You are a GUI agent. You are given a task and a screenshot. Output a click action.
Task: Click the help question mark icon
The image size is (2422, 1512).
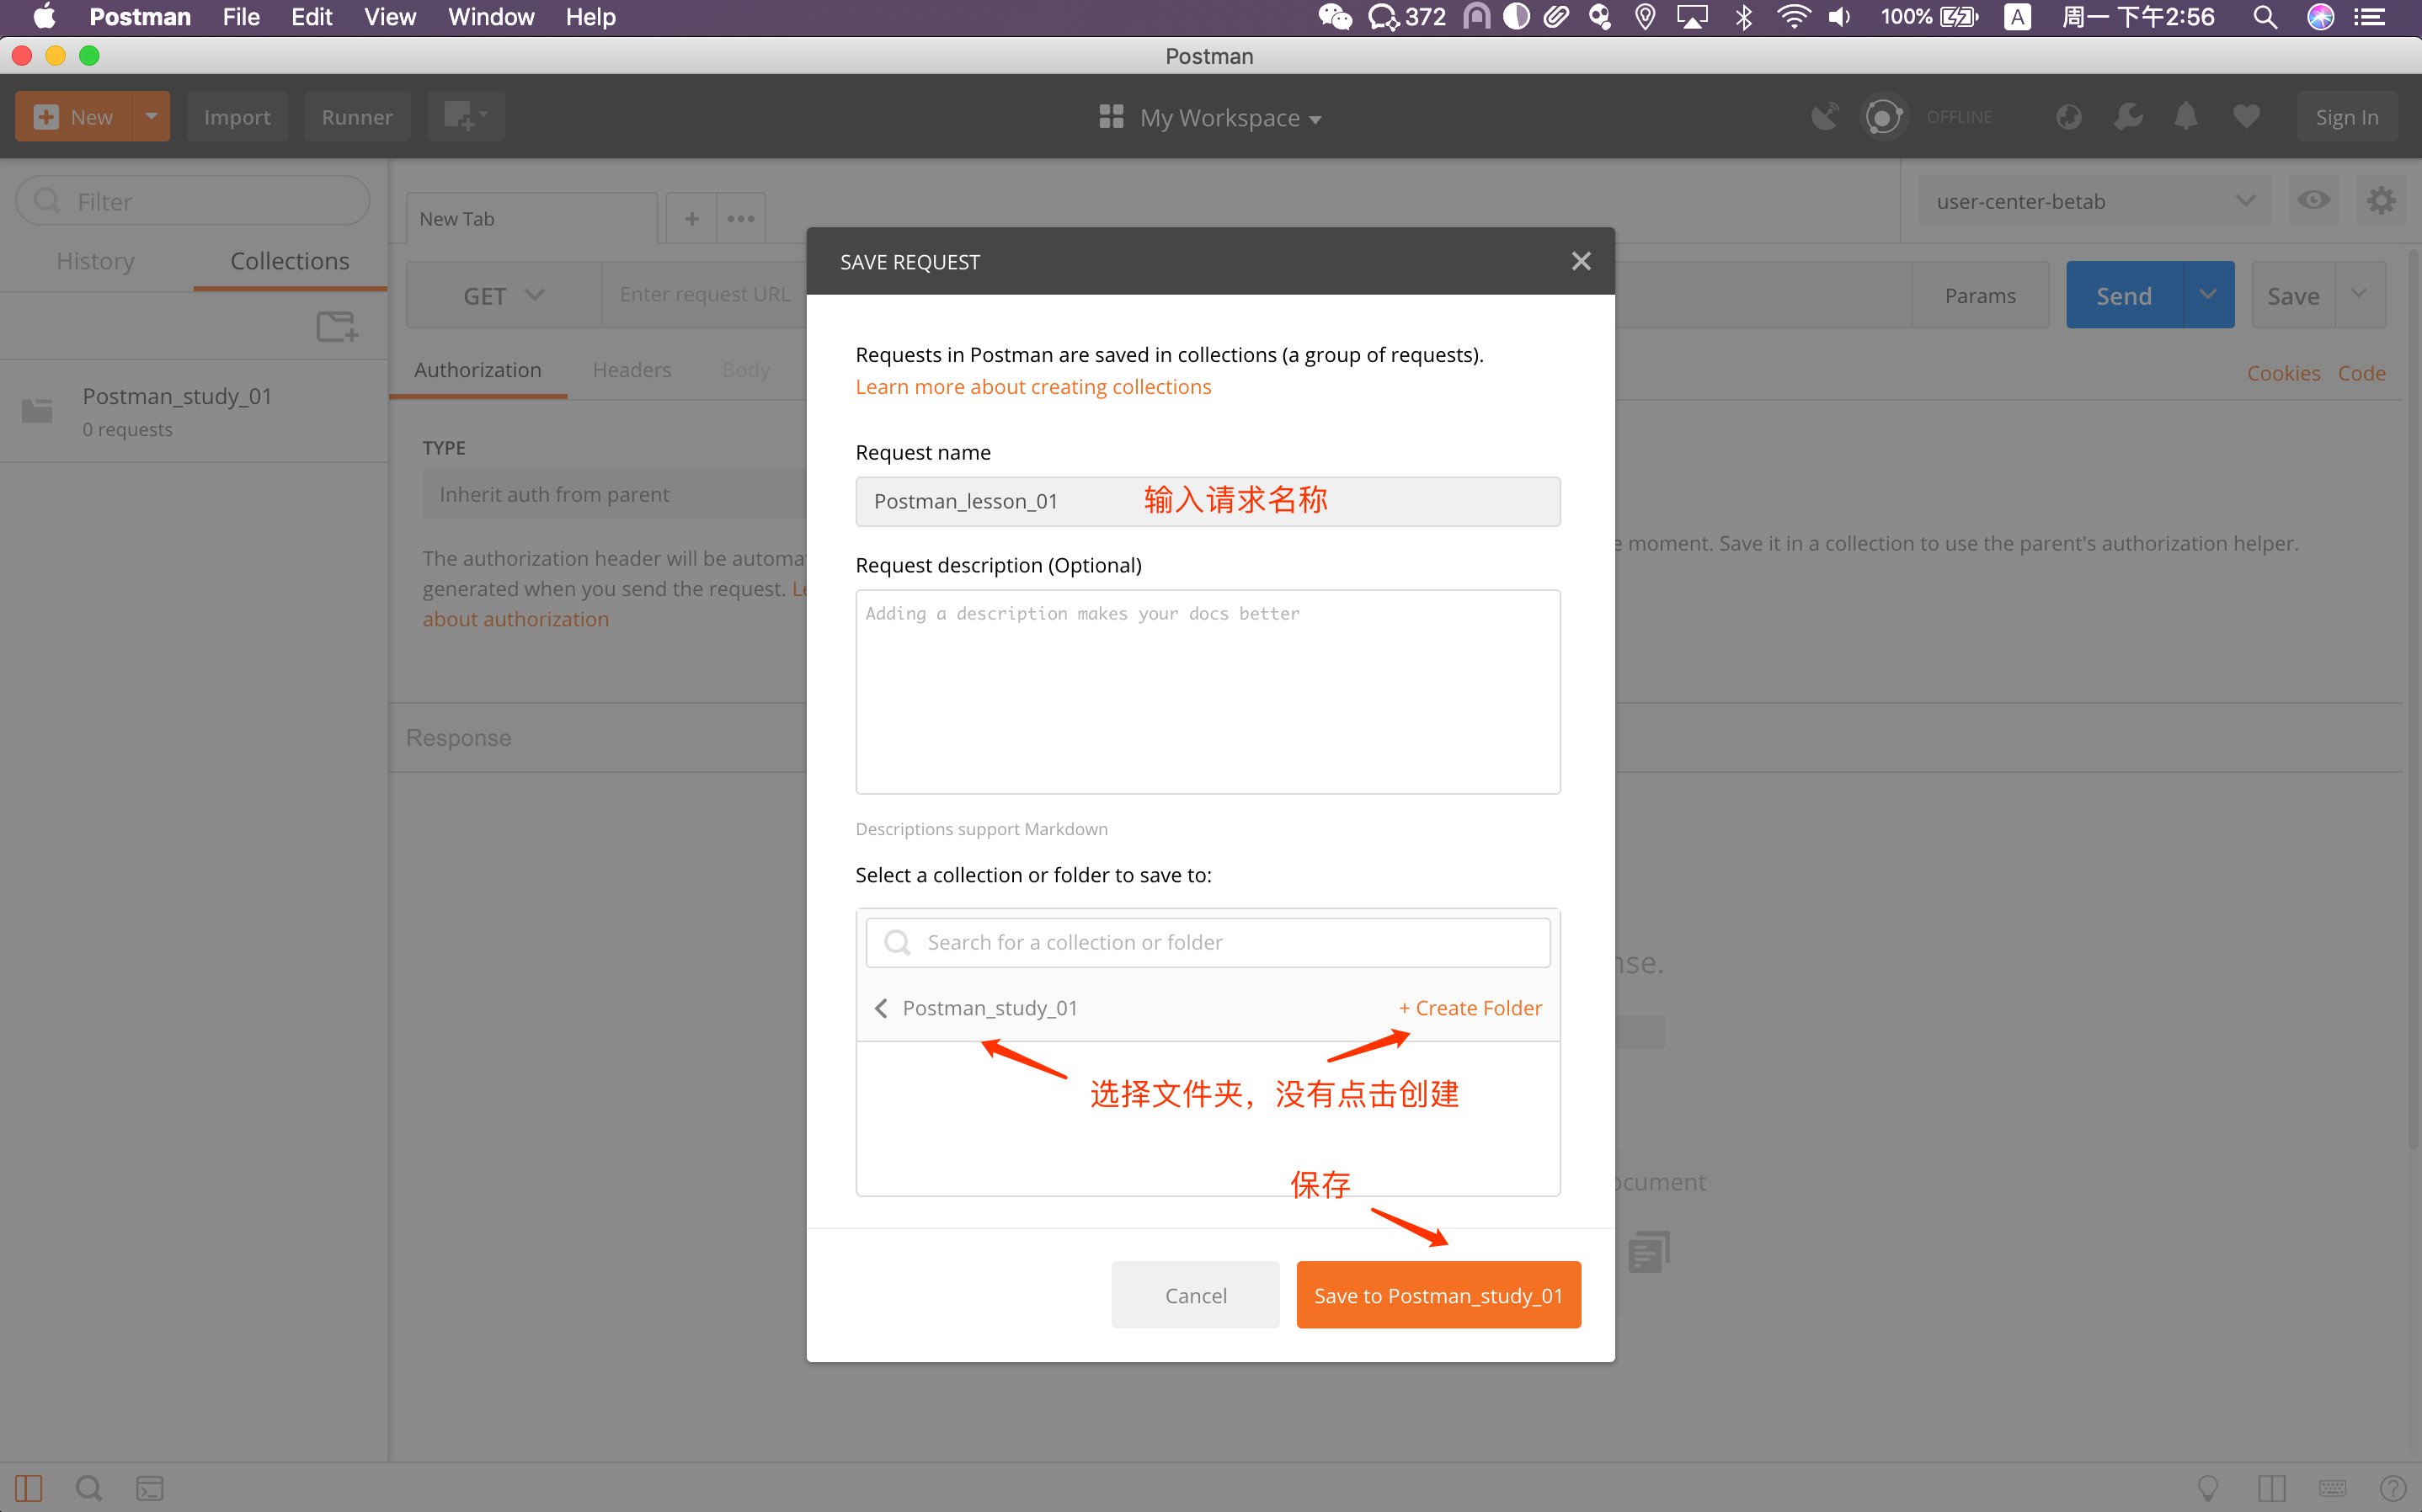tap(2393, 1488)
